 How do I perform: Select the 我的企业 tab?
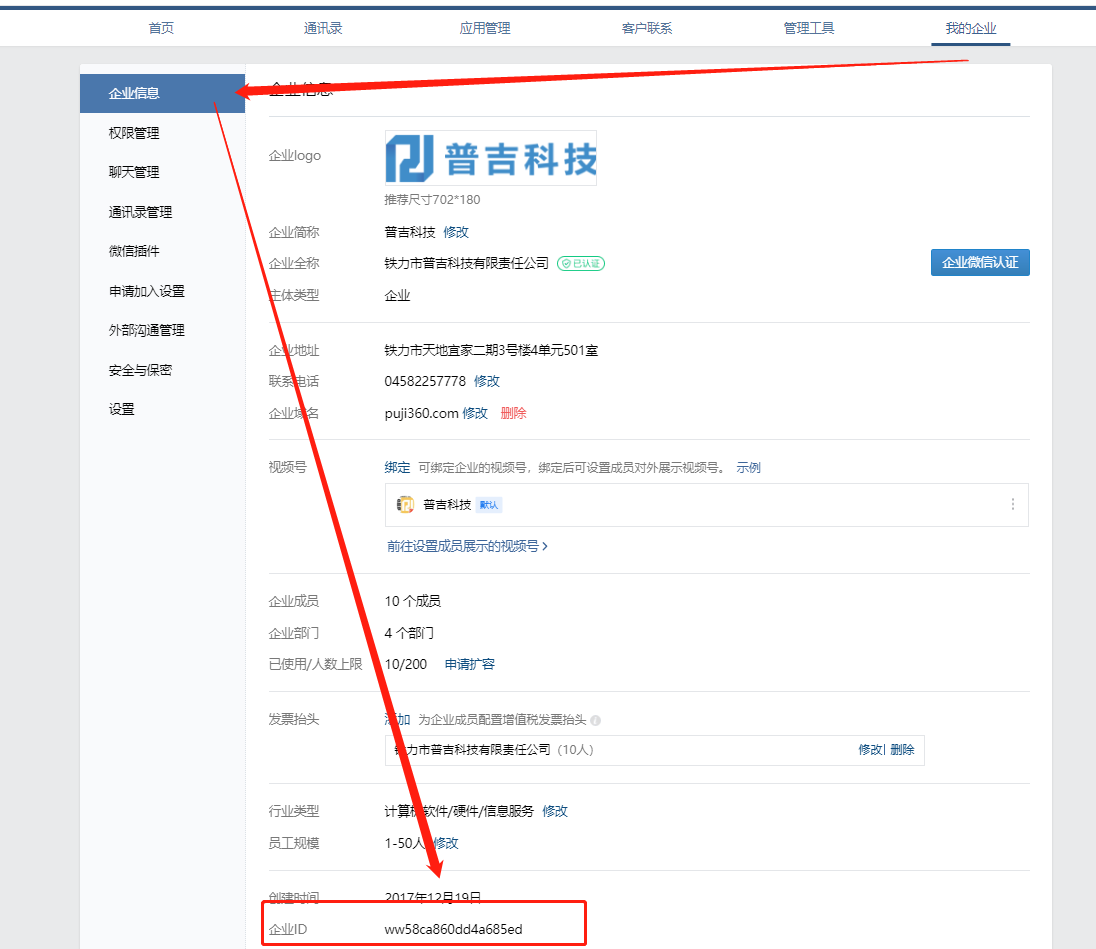970,28
